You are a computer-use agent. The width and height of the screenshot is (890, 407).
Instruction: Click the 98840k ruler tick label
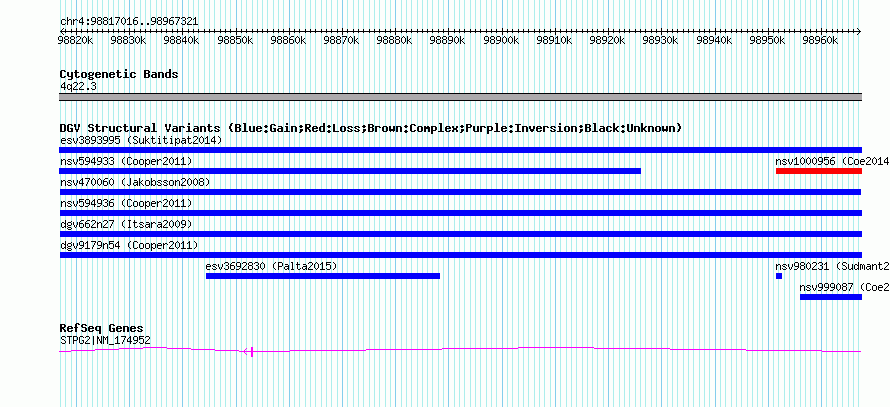[182, 40]
